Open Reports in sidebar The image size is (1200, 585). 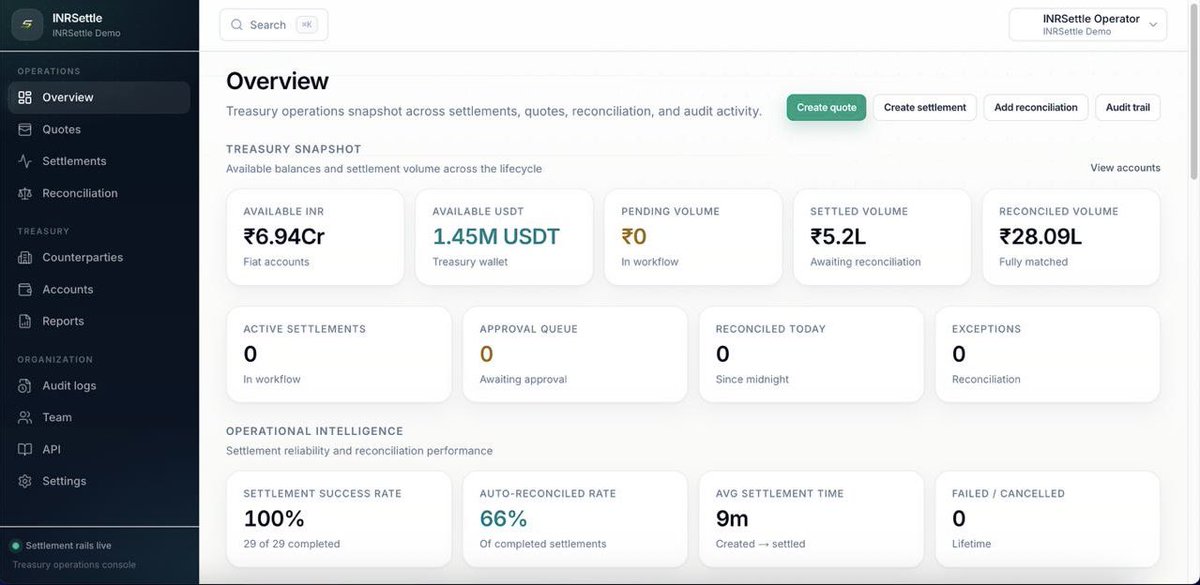[x=99, y=321]
